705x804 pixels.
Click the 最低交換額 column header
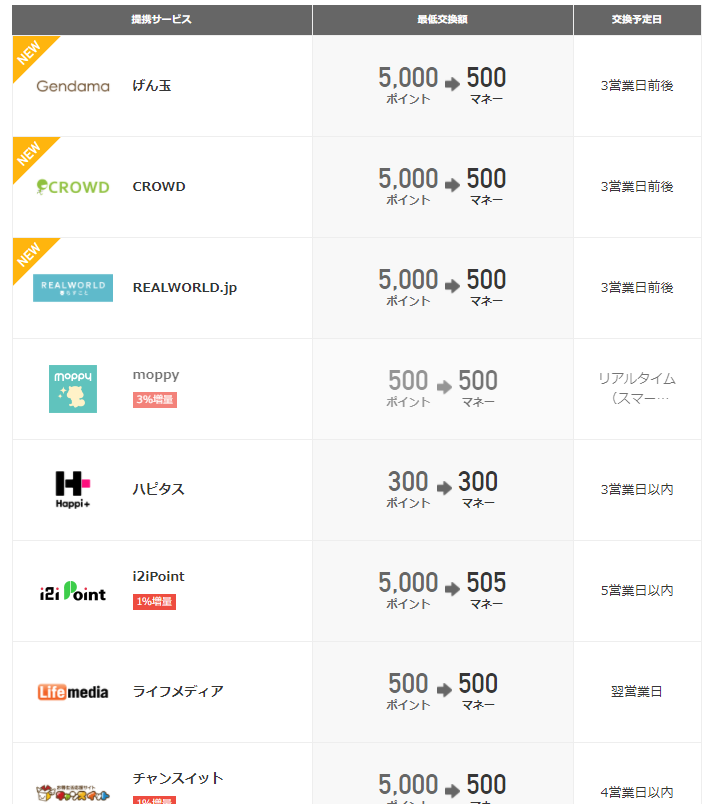(442, 20)
